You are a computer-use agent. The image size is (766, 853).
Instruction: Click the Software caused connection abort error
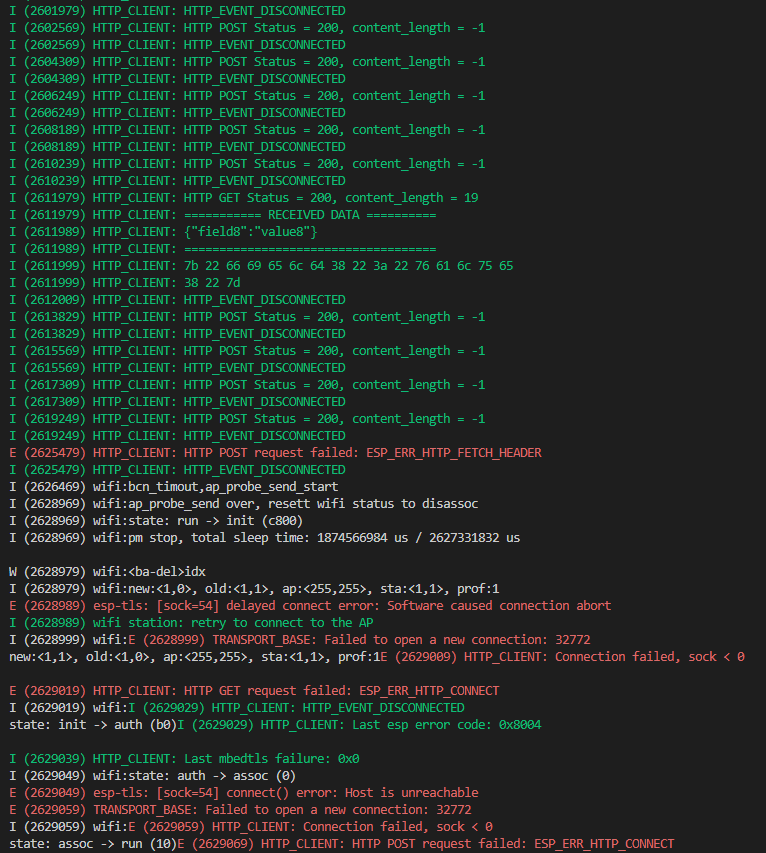pyautogui.click(x=310, y=605)
